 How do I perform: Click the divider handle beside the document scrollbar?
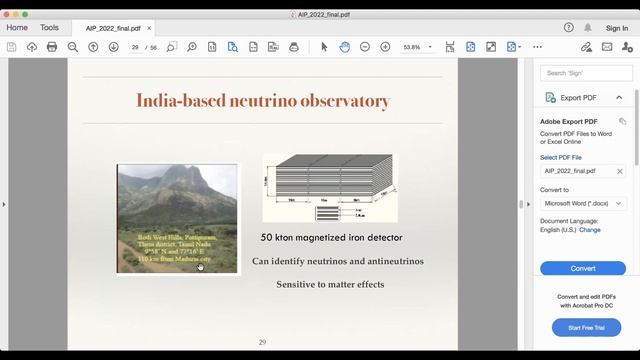click(x=521, y=204)
